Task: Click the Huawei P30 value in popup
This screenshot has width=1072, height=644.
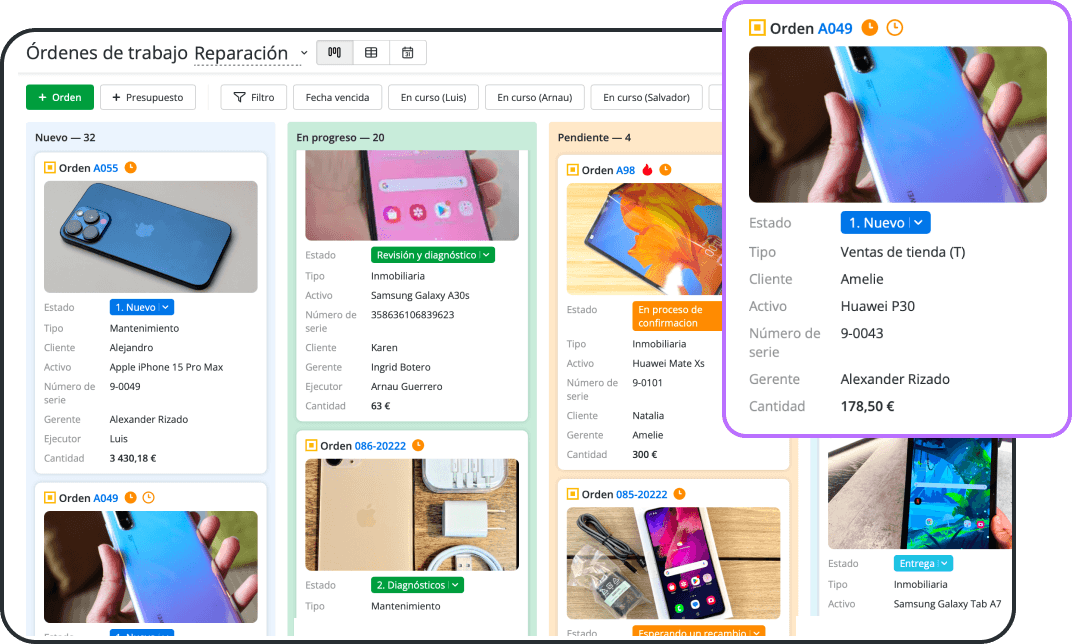Action: point(878,306)
